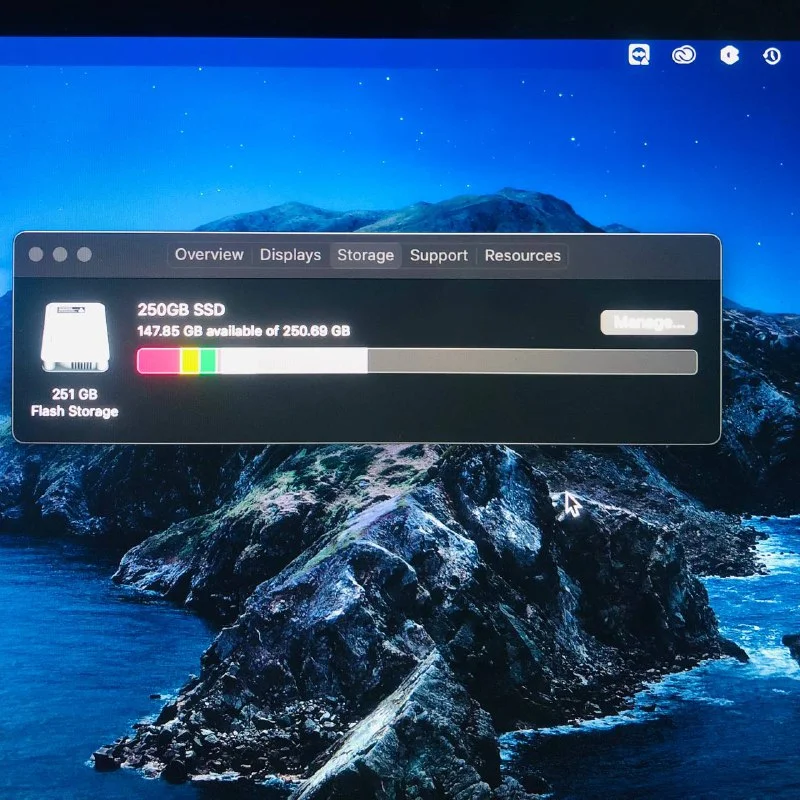Open the Resources tab
The width and height of the screenshot is (800, 800).
pos(522,255)
